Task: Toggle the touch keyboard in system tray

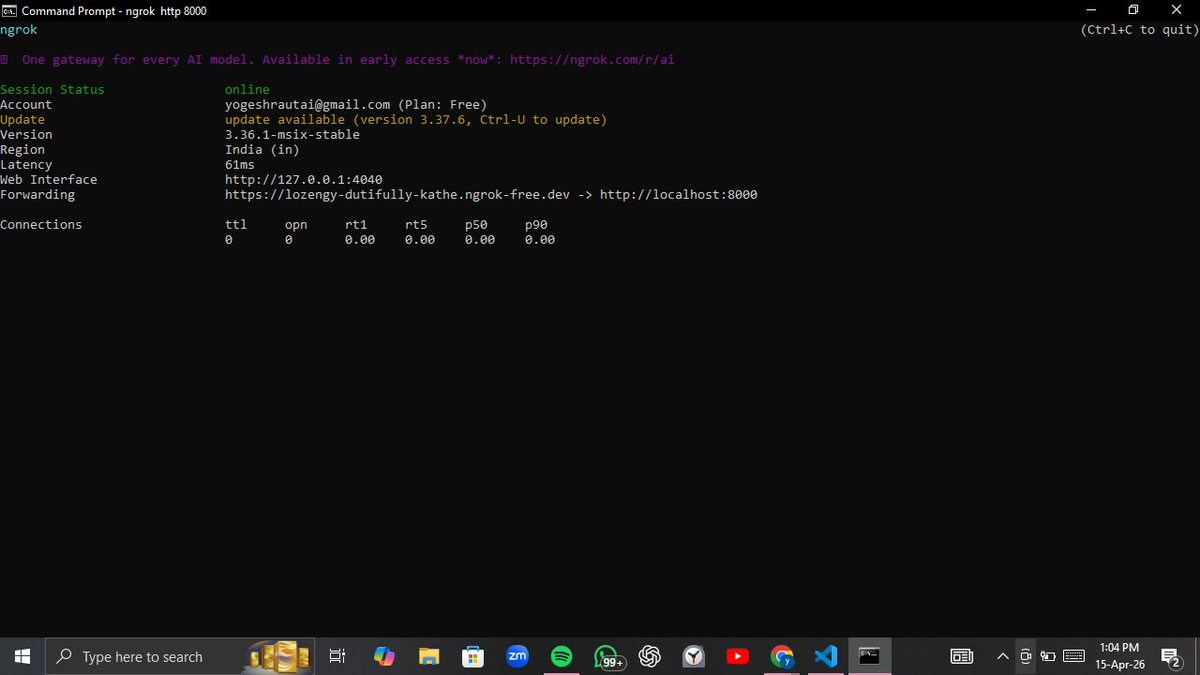Action: coord(1073,656)
